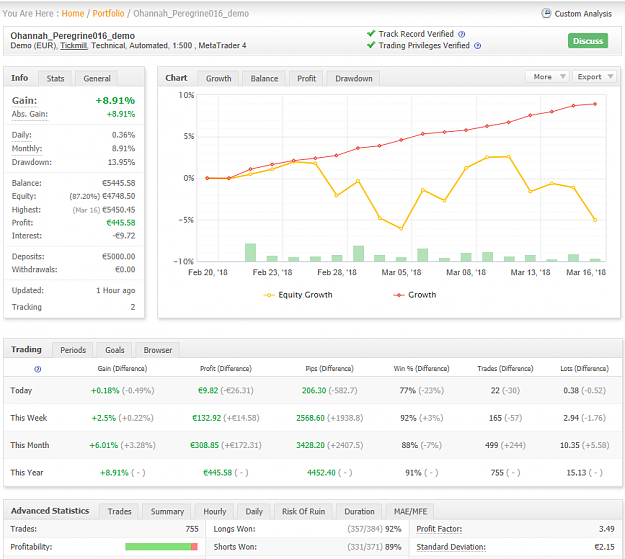625x559 pixels.
Task: Open the Profit chart tab
Action: [x=307, y=79]
